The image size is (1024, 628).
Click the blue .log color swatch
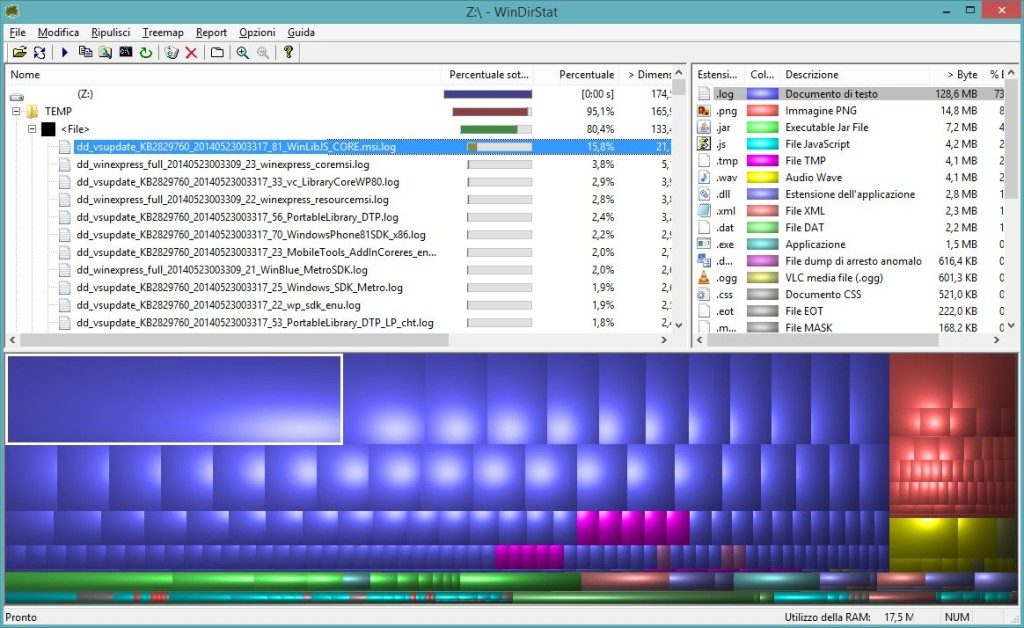[762, 94]
